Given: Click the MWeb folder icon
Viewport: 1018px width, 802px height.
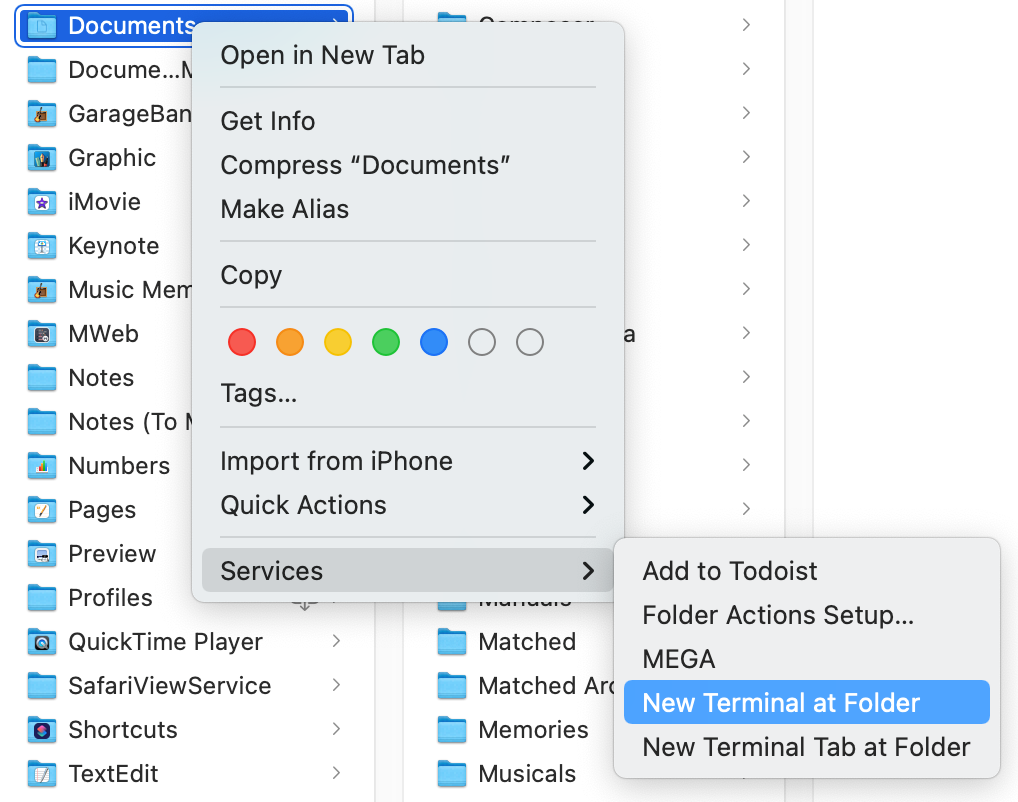Looking at the screenshot, I should point(41,333).
